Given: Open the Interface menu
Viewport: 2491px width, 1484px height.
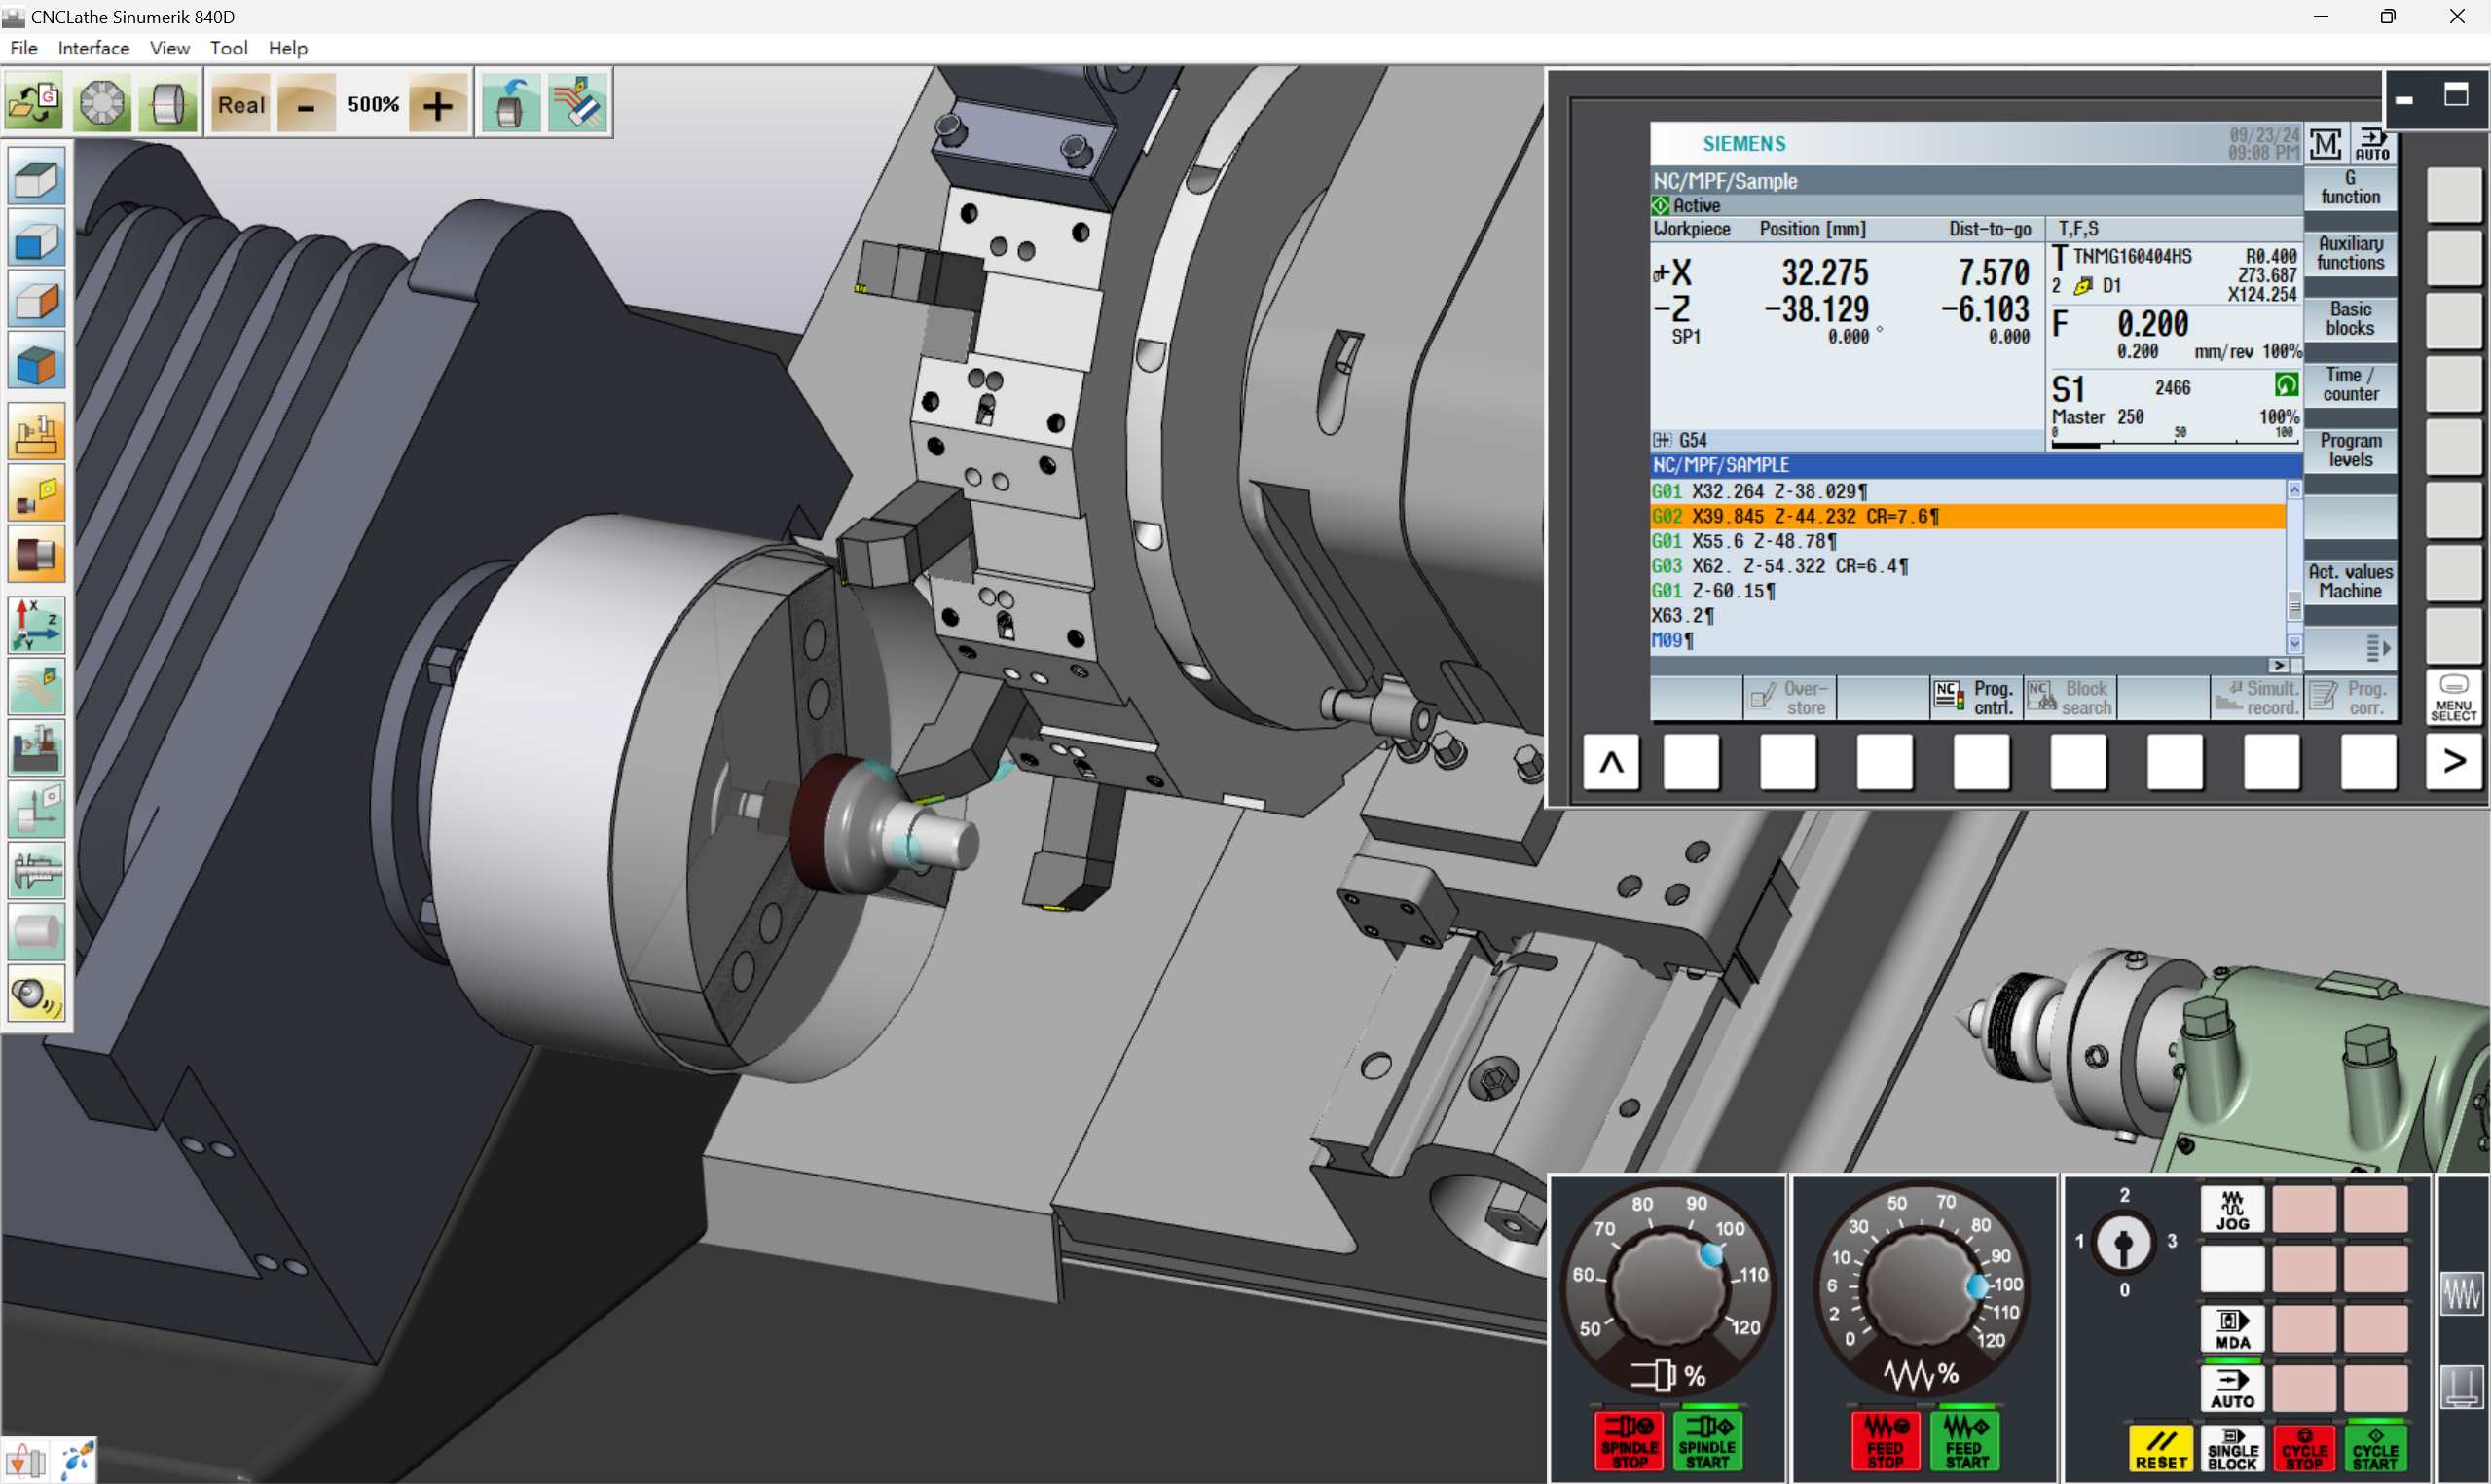Looking at the screenshot, I should pos(93,48).
